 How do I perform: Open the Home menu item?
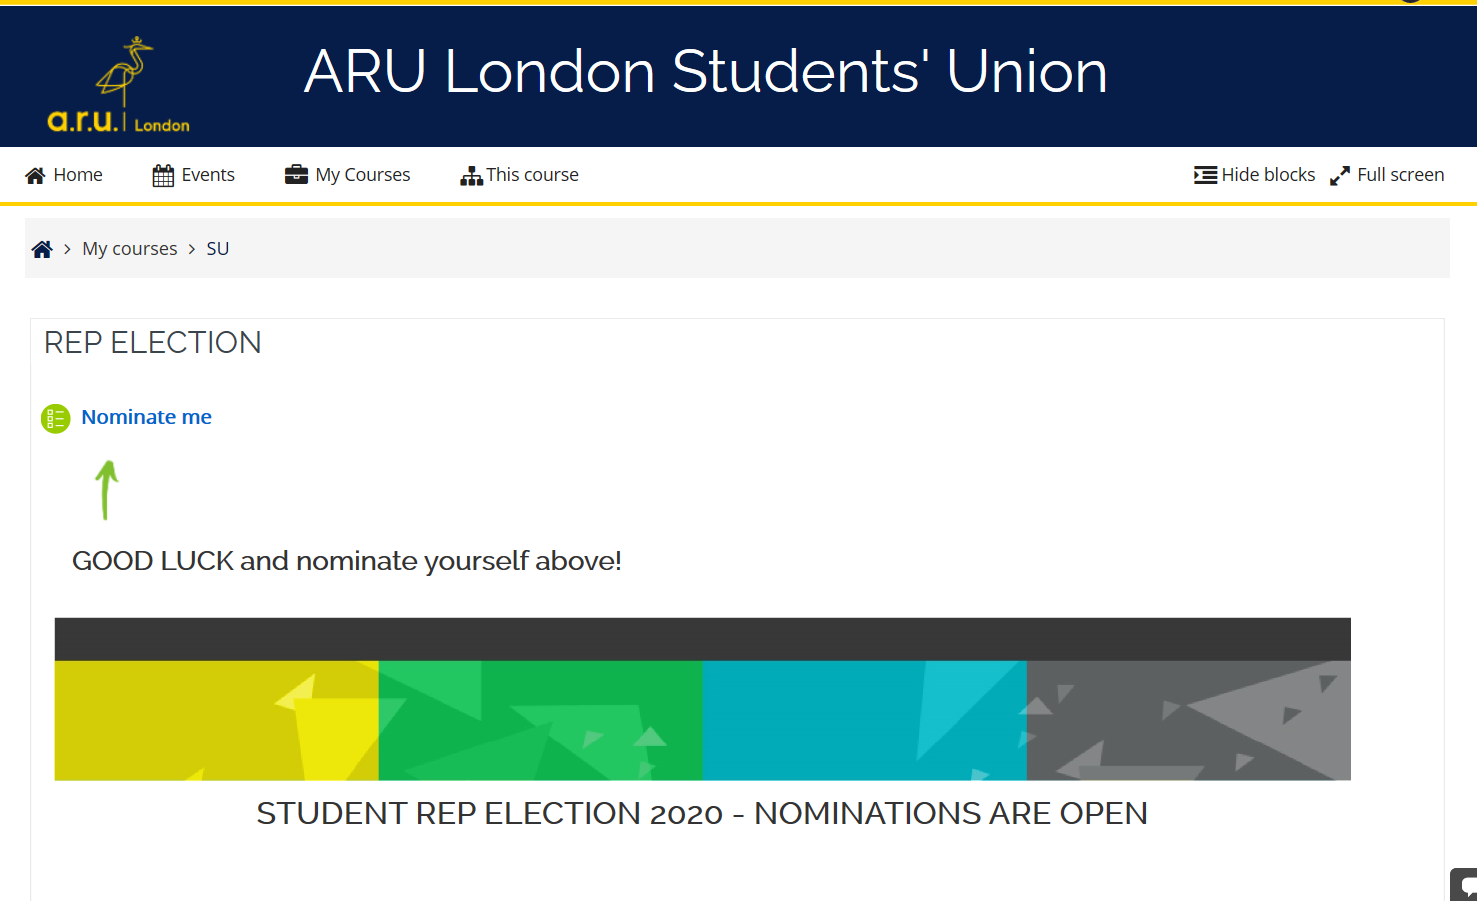coord(78,175)
